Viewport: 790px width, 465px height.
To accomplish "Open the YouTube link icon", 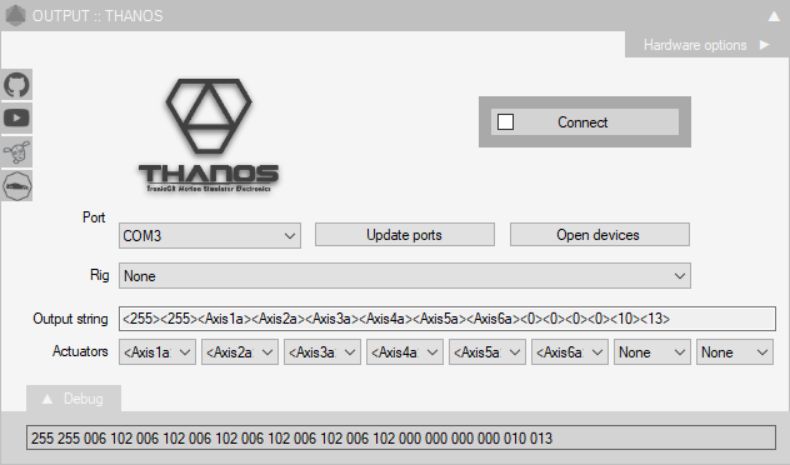I will tap(17, 118).
